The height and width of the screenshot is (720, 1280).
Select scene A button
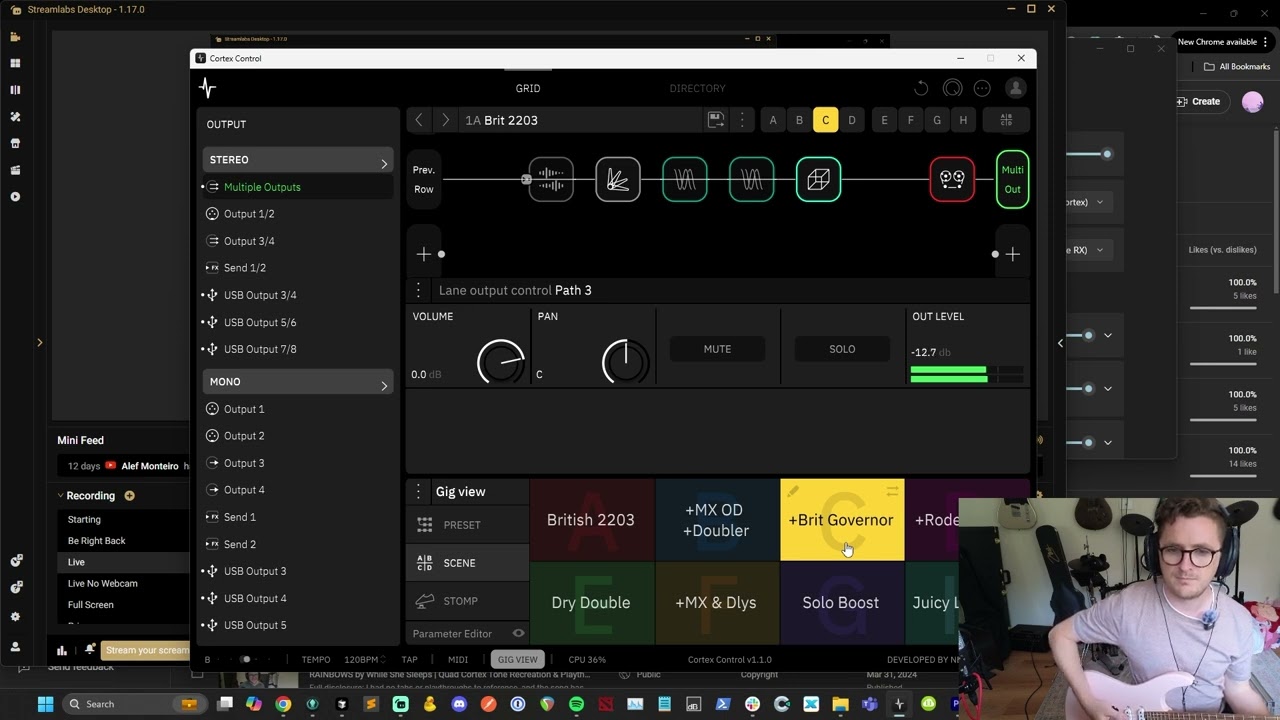773,120
